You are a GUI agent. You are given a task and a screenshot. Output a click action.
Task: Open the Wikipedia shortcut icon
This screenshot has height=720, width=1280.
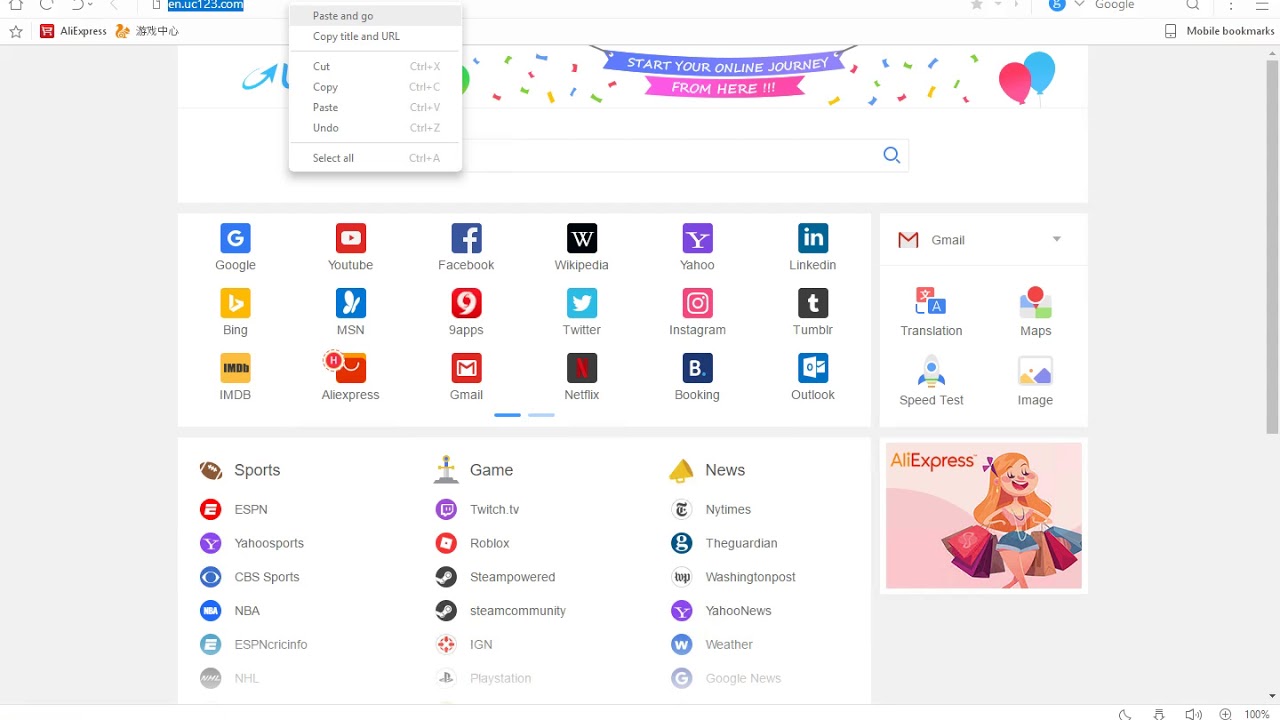(x=582, y=238)
